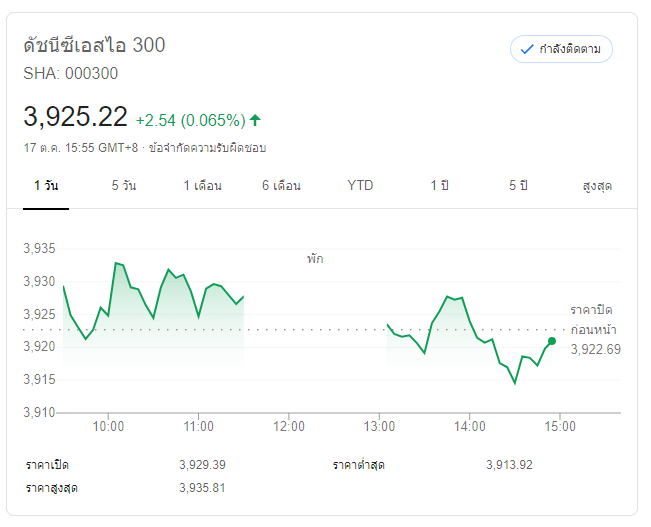Viewport: 651px width, 527px height.
Task: Click the checkmark icon in following button
Action: coord(527,49)
